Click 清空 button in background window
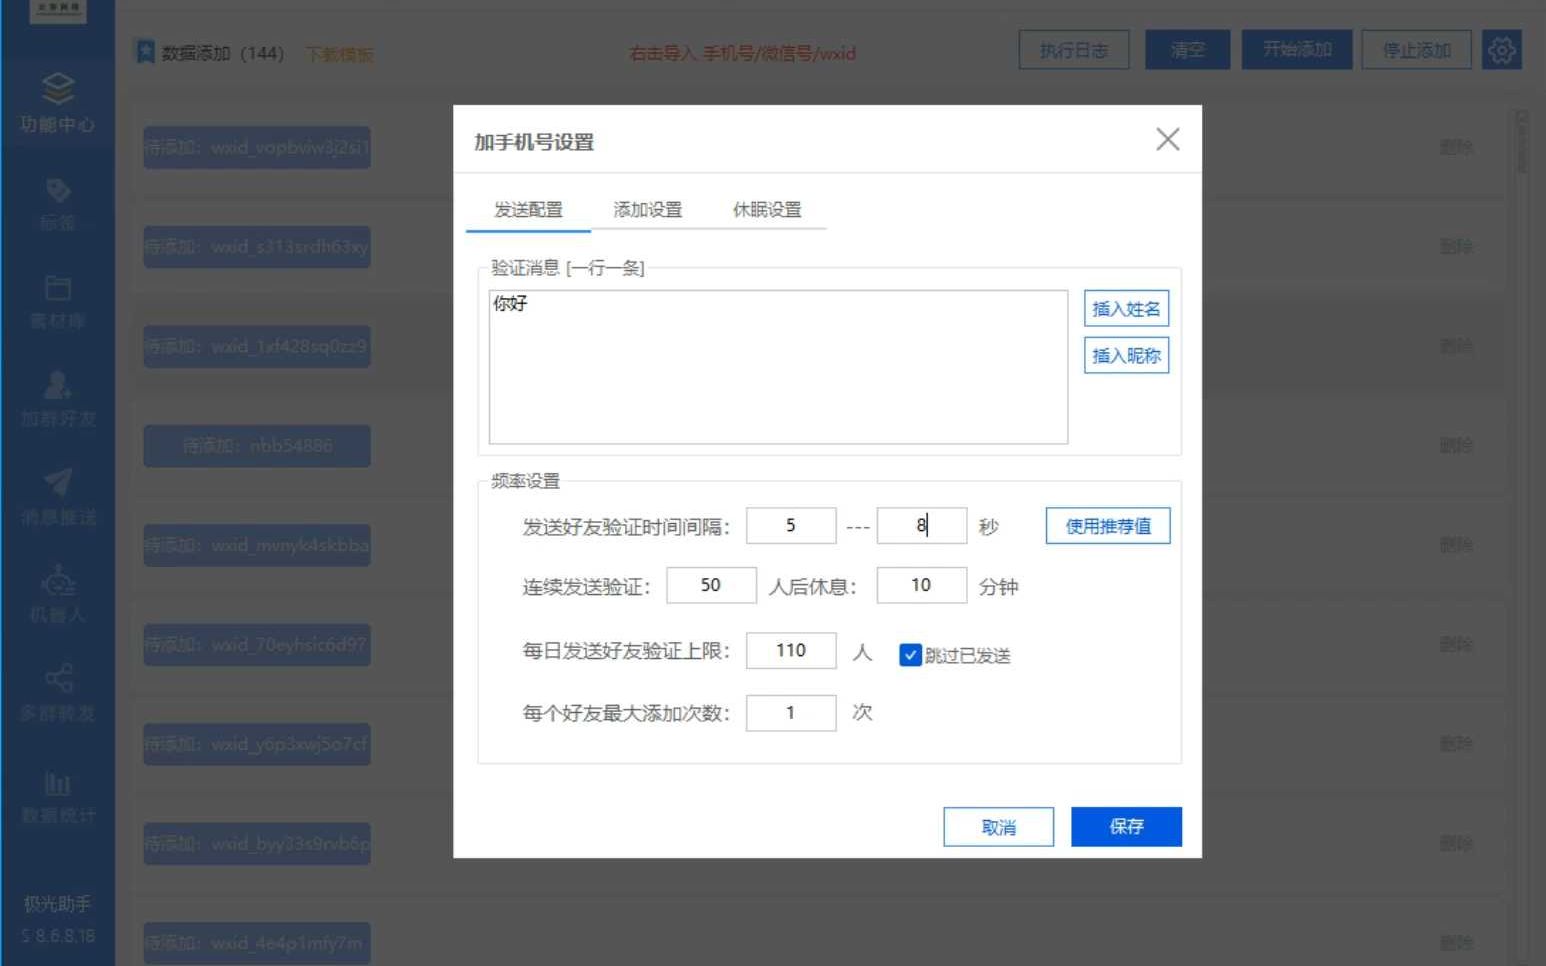Screen dimensions: 1546x966 (x=1187, y=50)
